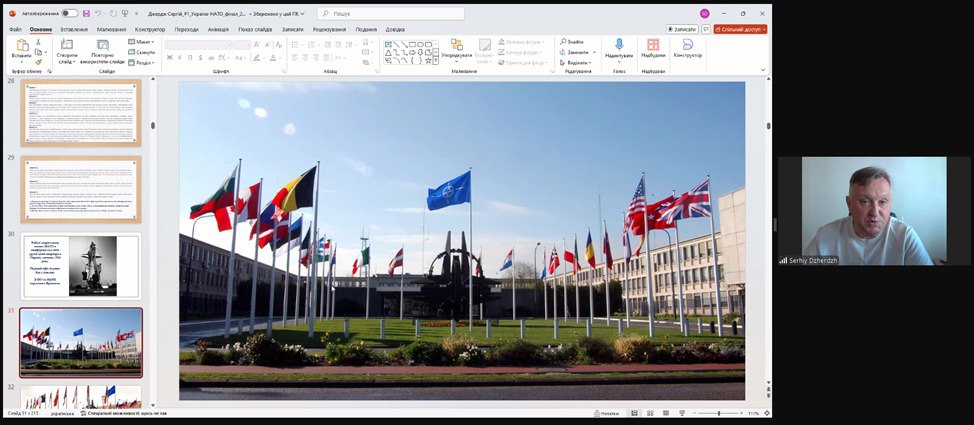Click the zoom slider handle
The width and height of the screenshot is (974, 425).
[x=719, y=413]
